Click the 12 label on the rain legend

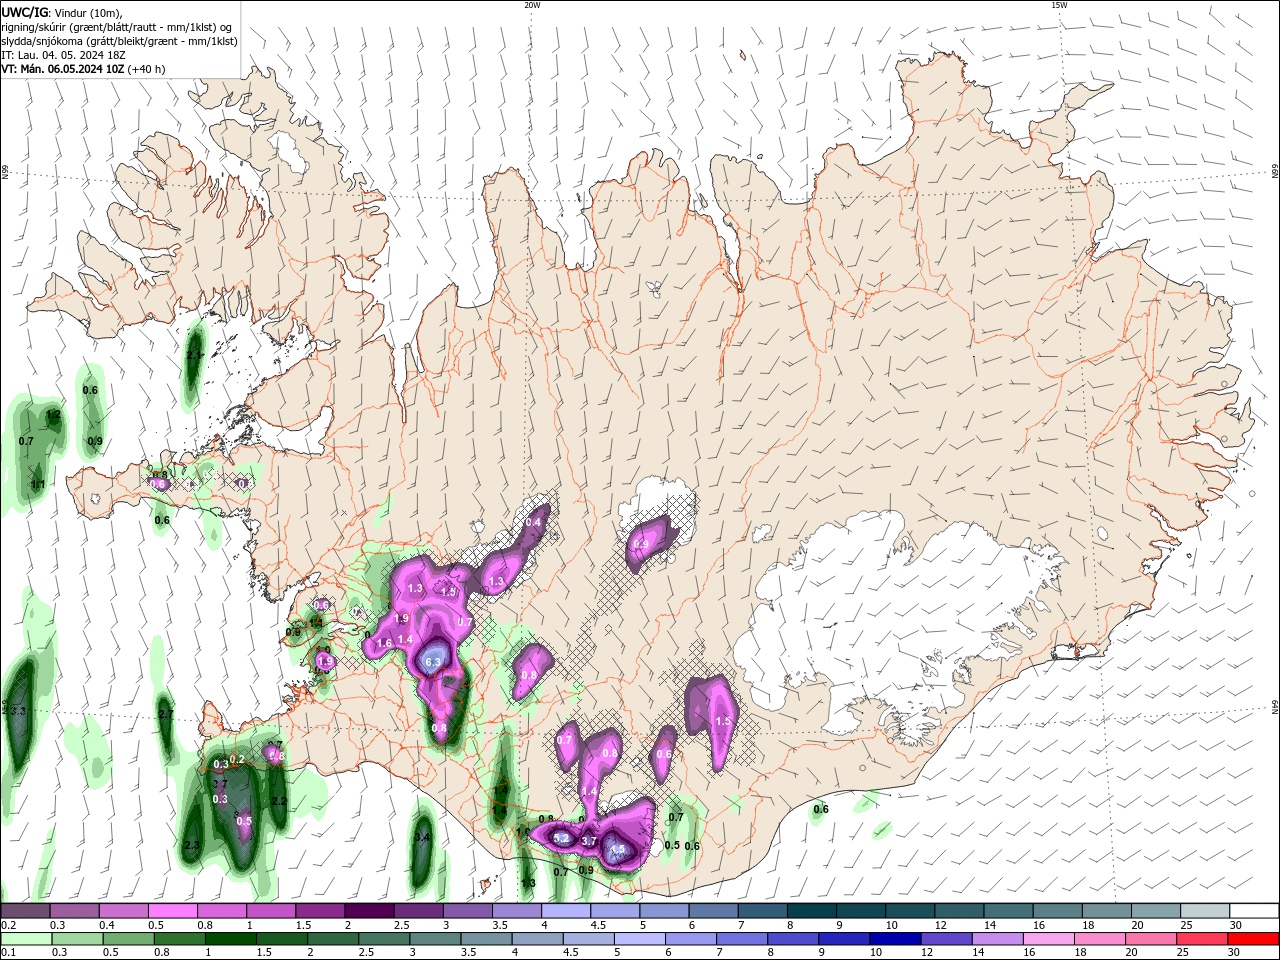[927, 953]
